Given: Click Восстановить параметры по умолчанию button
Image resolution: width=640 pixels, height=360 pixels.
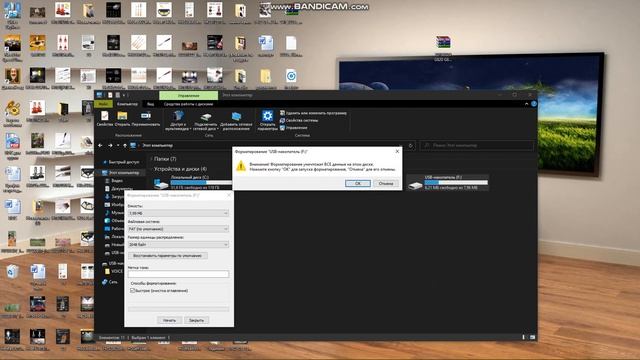Looking at the screenshot, I should click(x=168, y=256).
